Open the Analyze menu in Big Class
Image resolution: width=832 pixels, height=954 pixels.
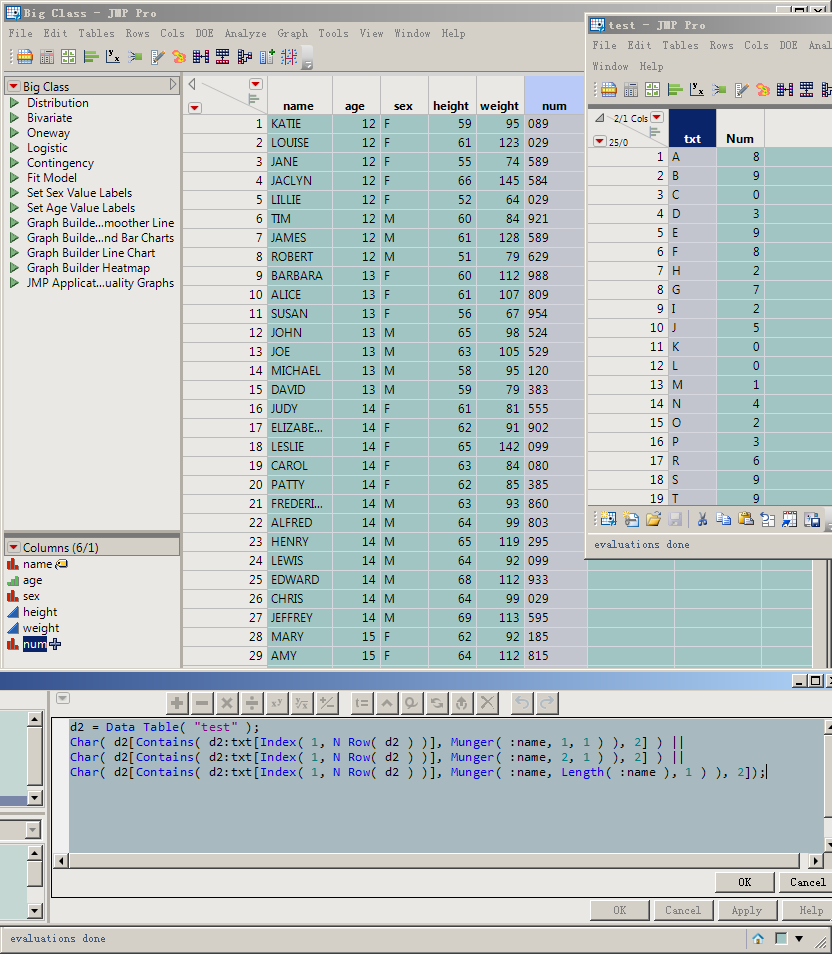coord(245,33)
